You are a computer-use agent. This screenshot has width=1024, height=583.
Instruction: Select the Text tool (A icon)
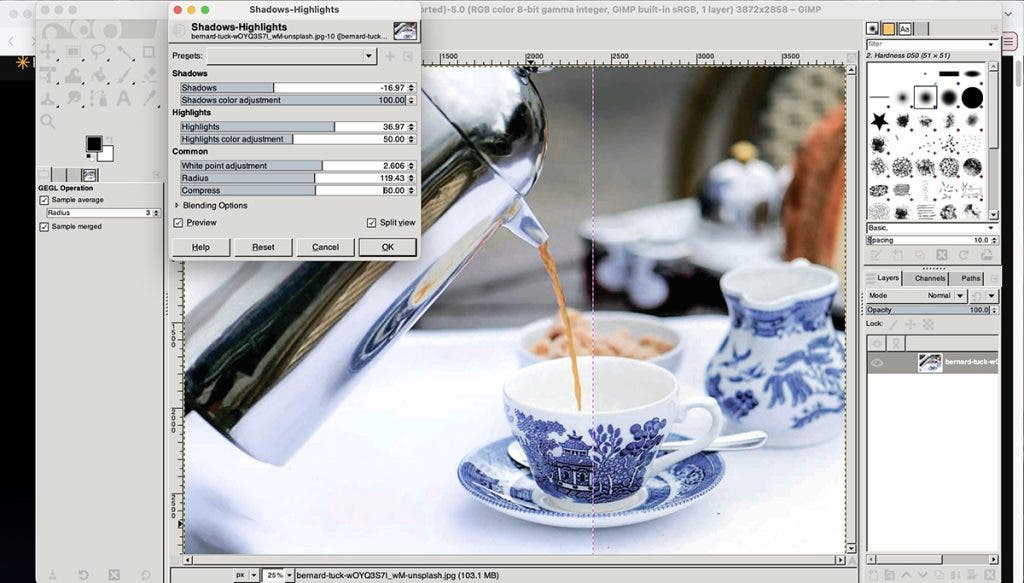click(124, 99)
